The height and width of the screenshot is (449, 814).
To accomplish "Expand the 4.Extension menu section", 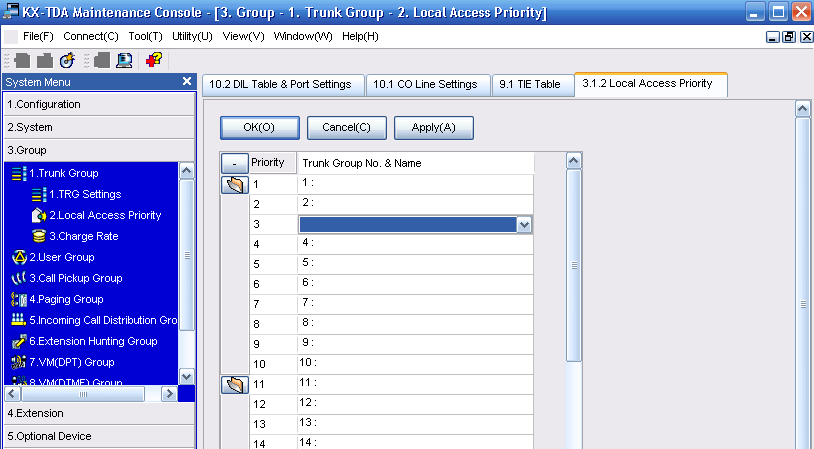I will [x=99, y=413].
